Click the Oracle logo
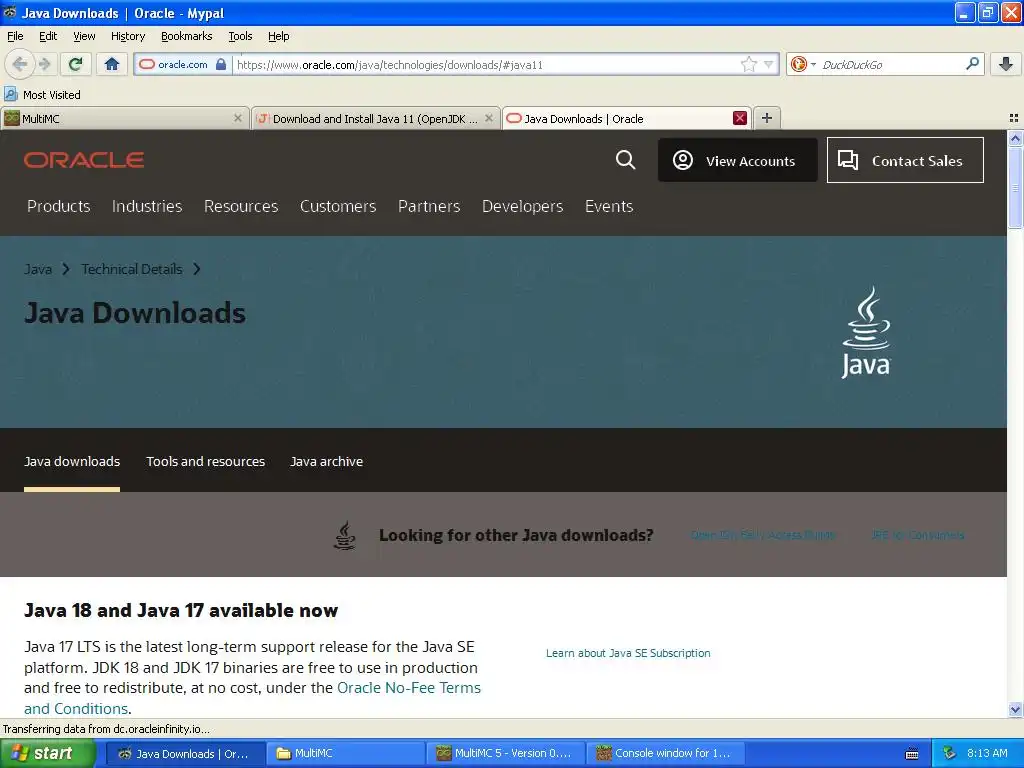This screenshot has width=1024, height=768. (x=84, y=160)
